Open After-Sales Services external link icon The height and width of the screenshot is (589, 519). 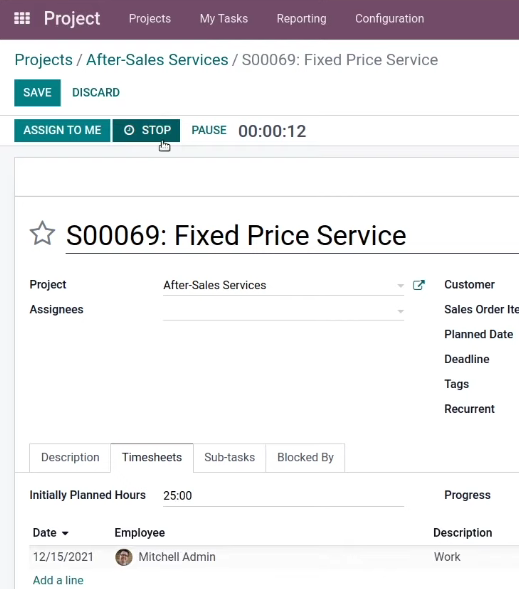[x=418, y=285]
